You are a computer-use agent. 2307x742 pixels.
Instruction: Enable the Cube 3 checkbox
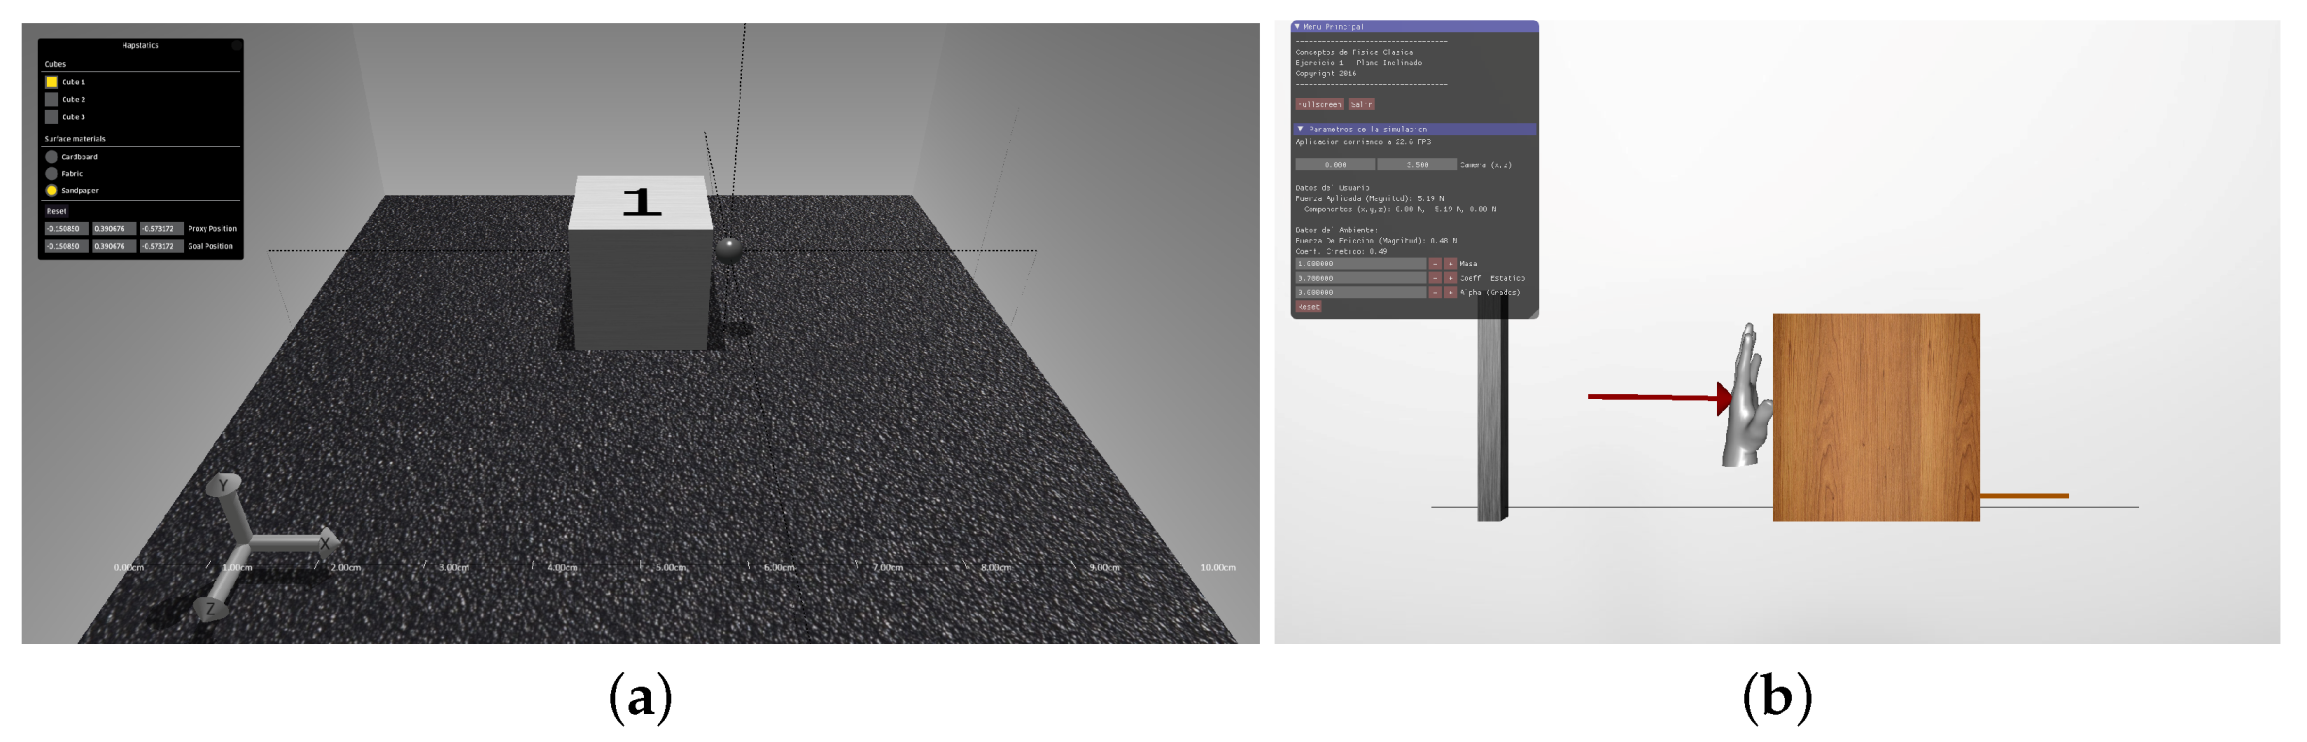(51, 117)
